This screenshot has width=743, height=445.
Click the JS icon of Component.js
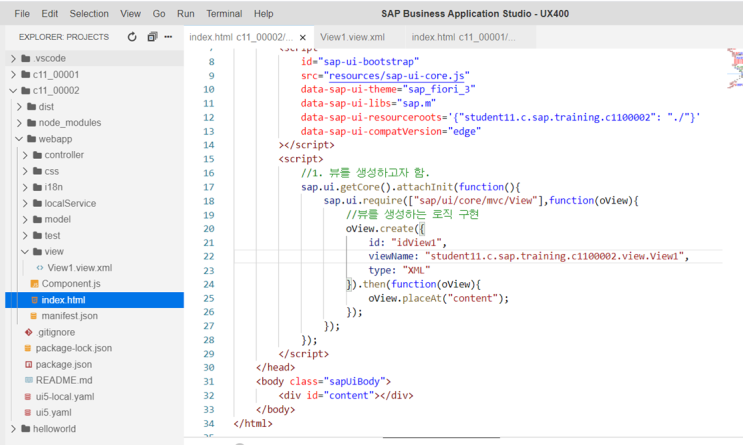point(34,284)
